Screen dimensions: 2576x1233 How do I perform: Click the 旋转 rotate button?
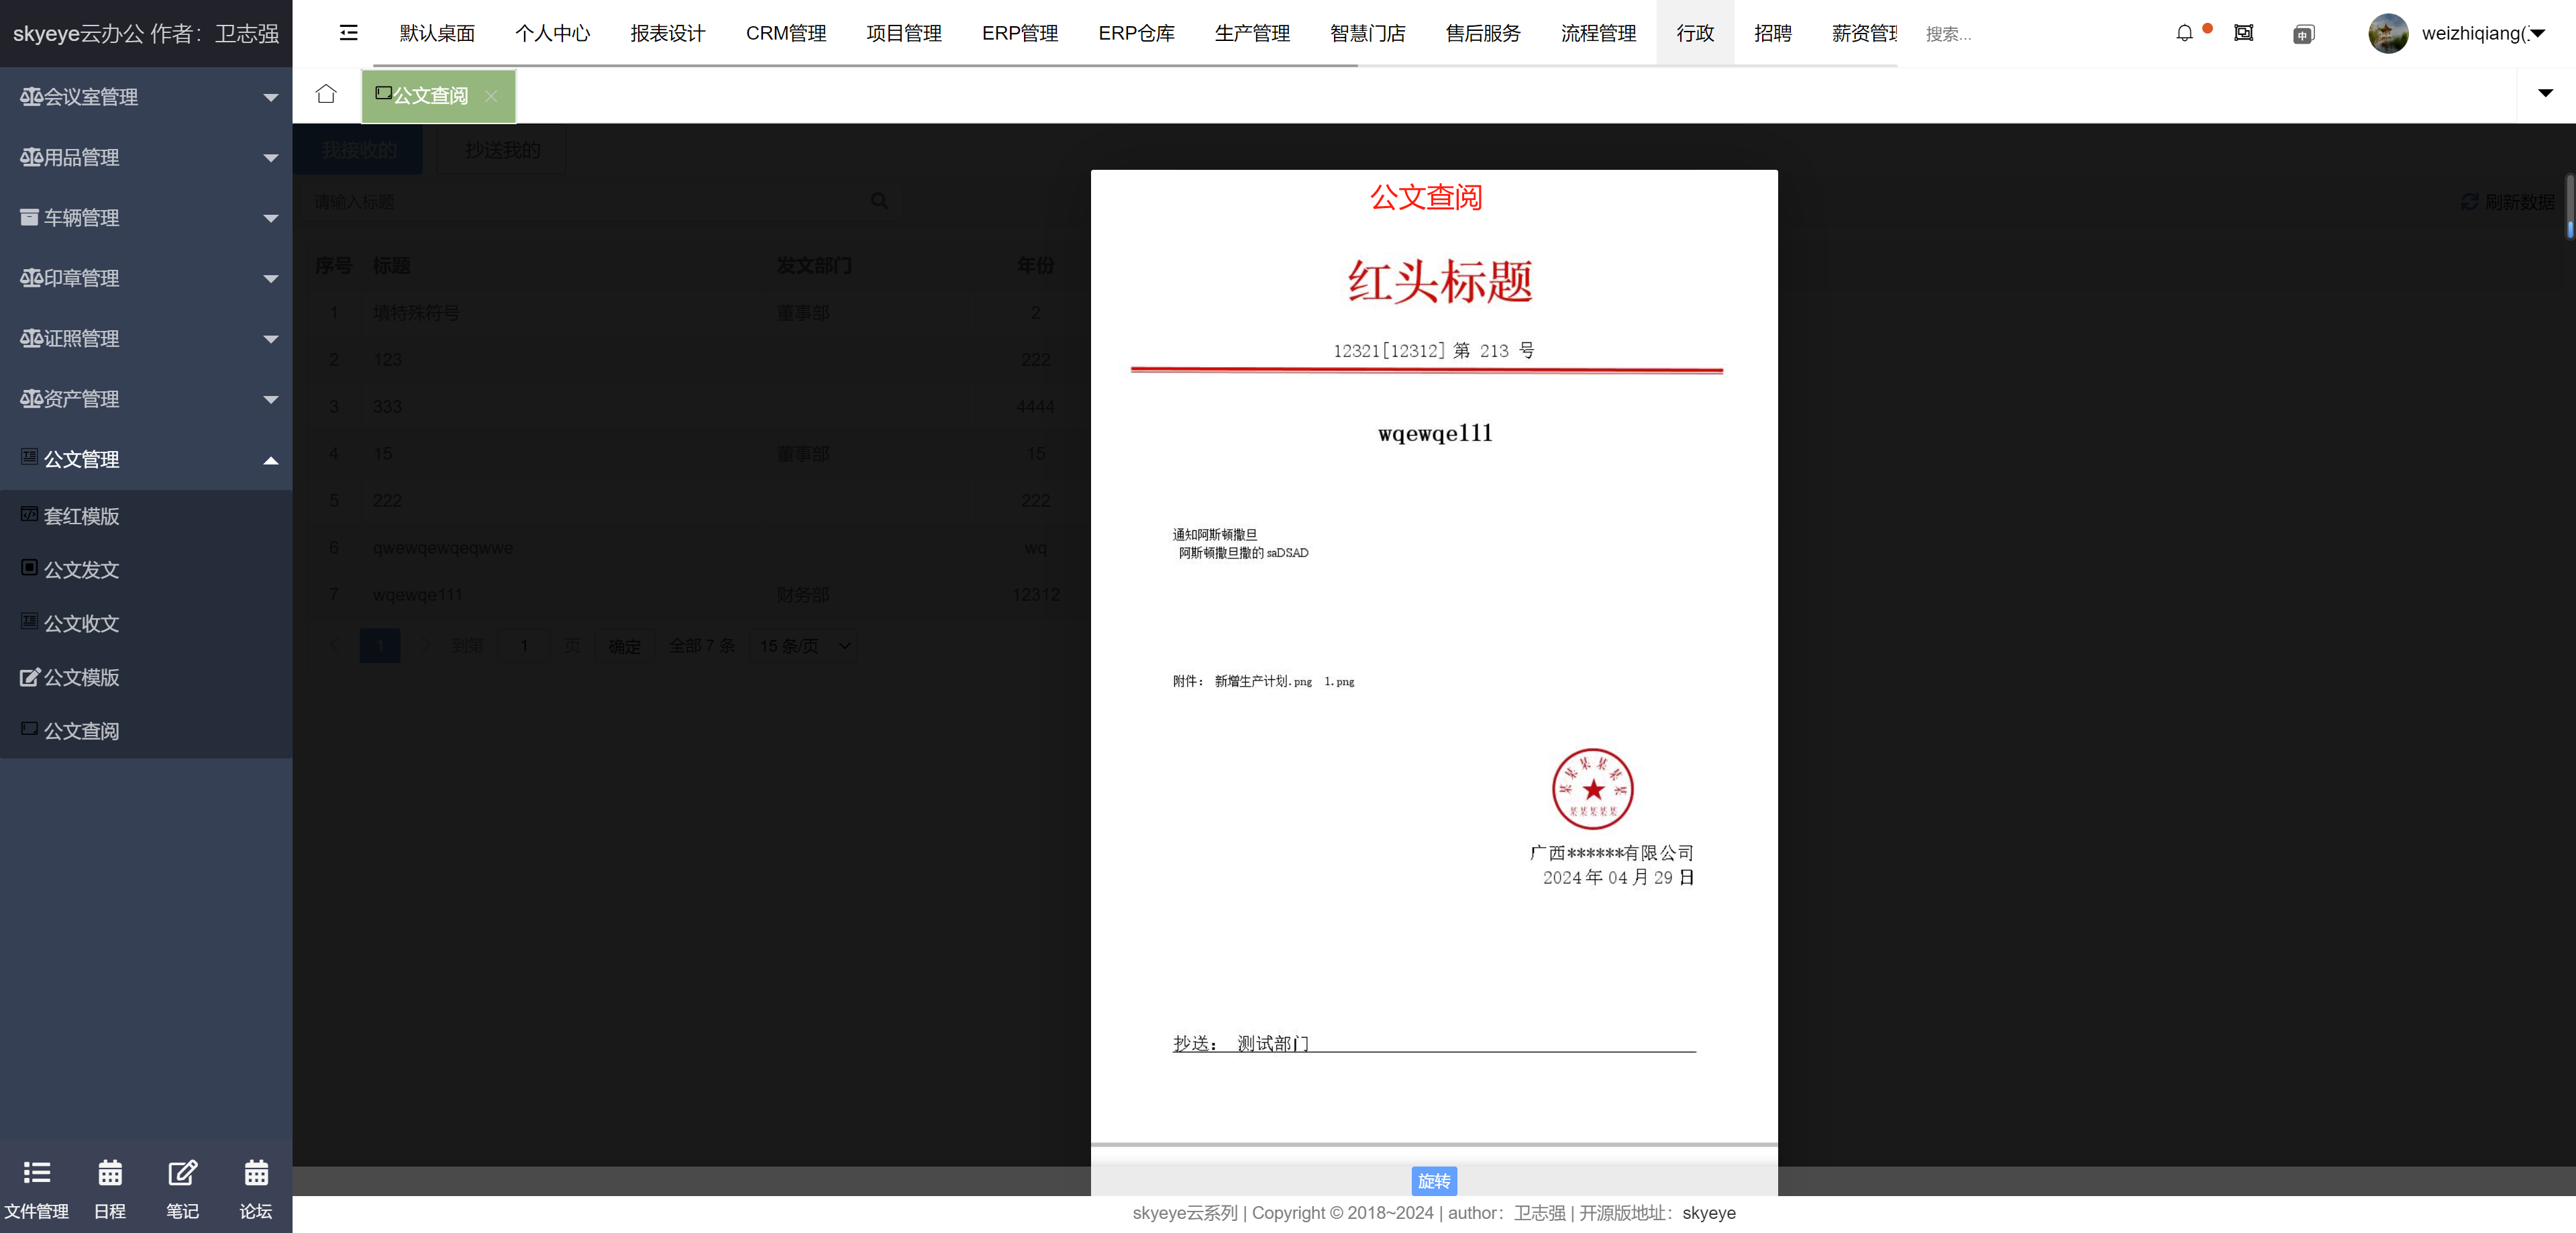pos(1433,1181)
